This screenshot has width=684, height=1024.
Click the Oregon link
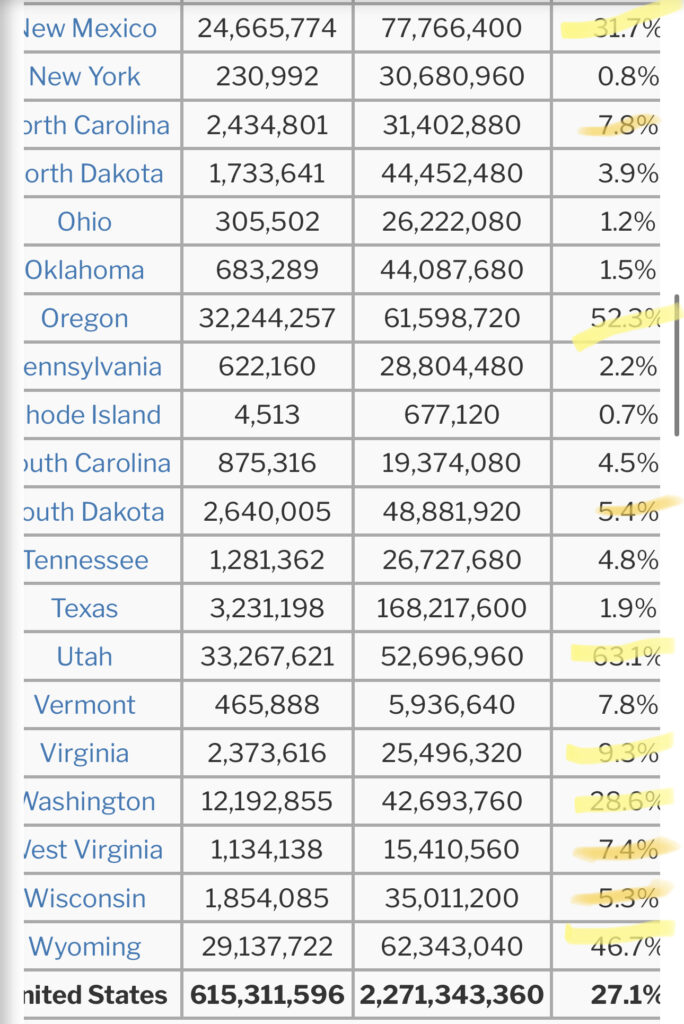point(85,319)
